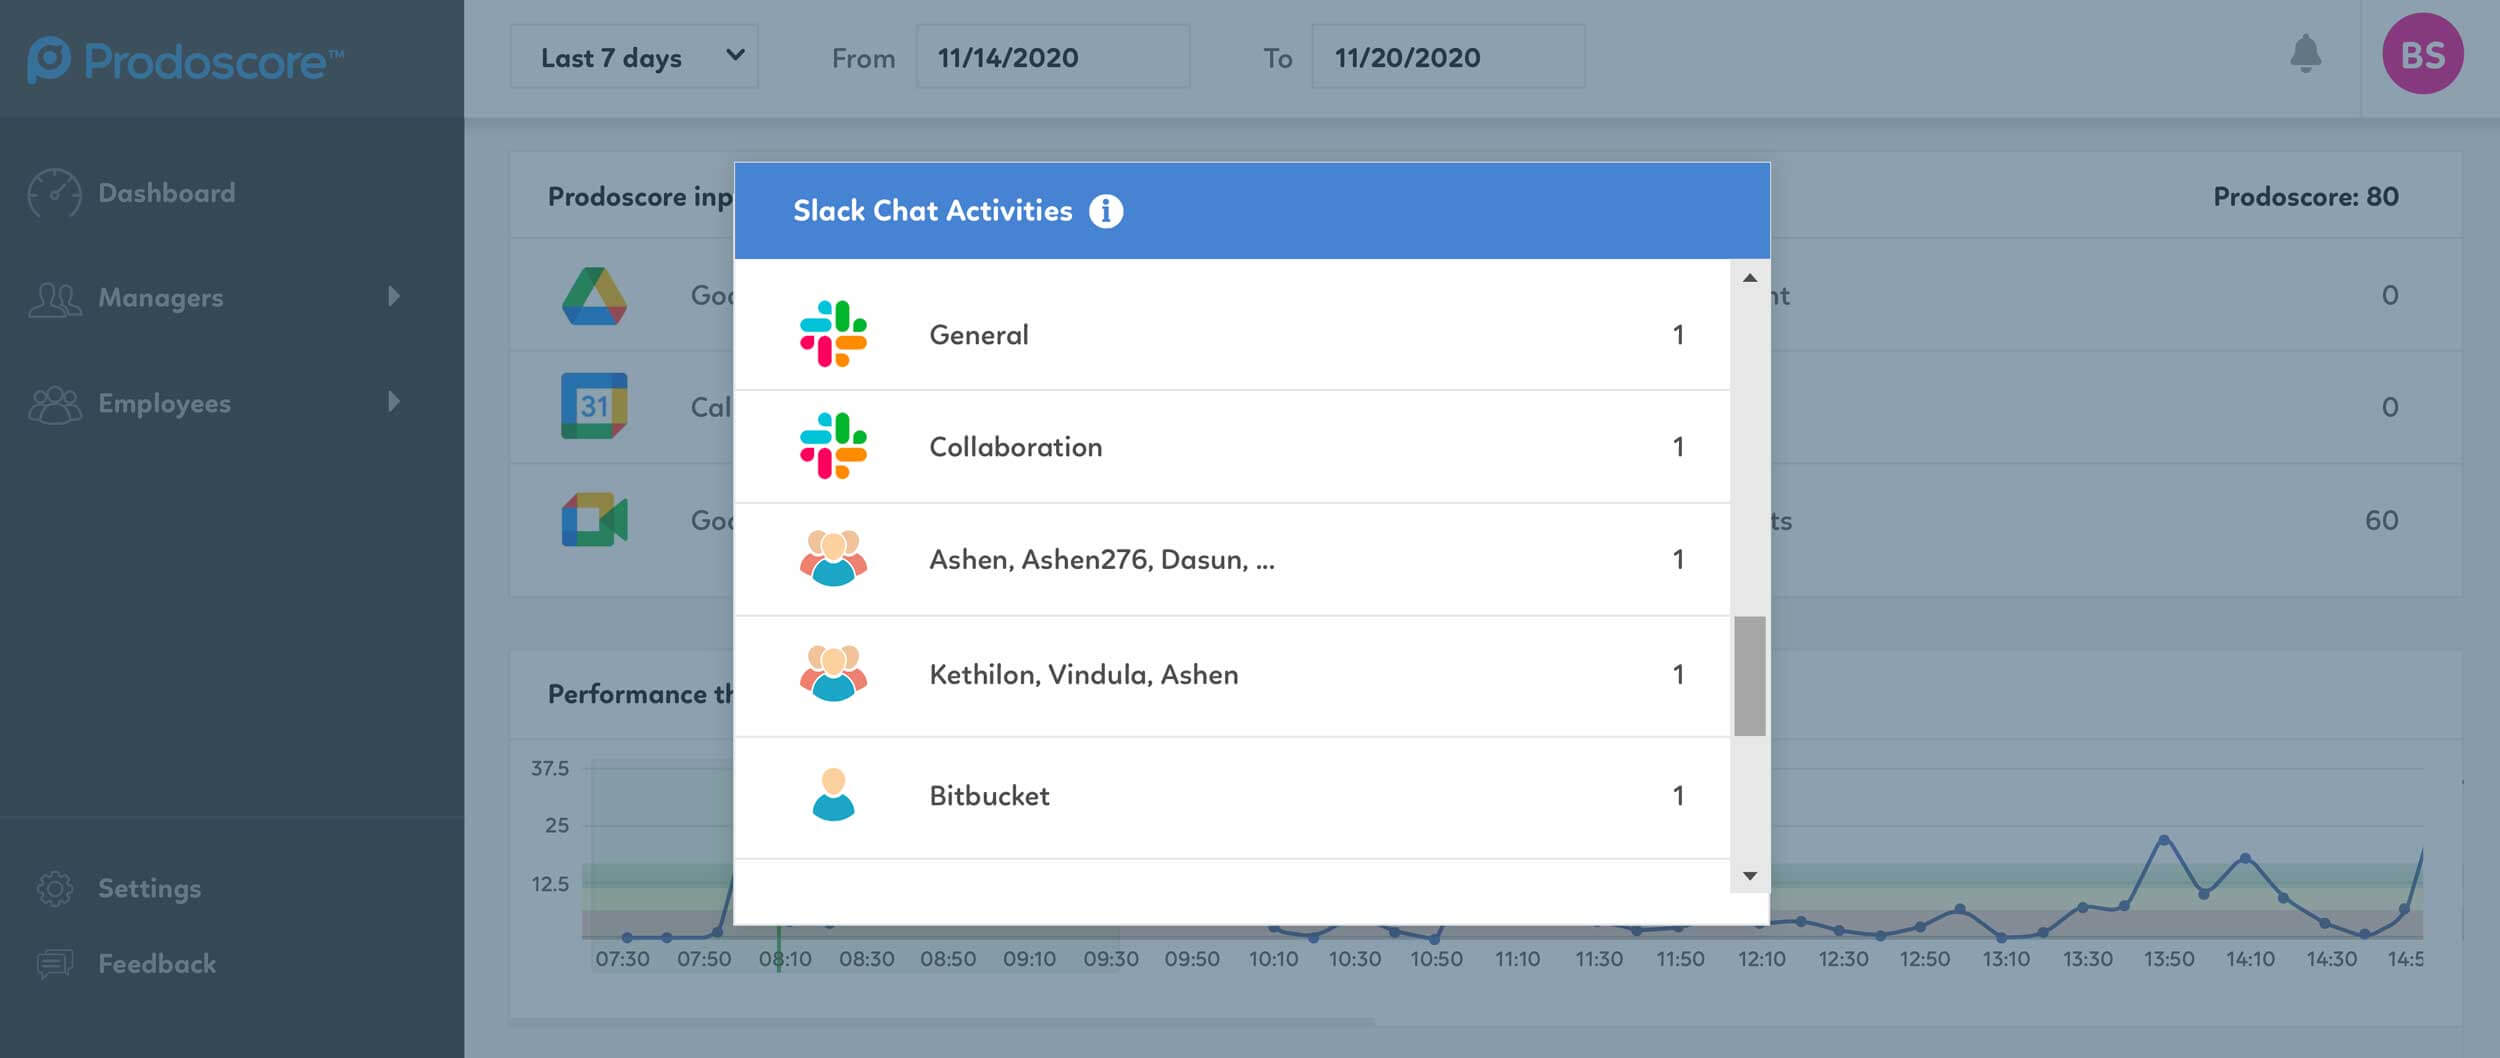The image size is (2500, 1058).
Task: Click the Slack icon in General row
Action: (x=833, y=334)
